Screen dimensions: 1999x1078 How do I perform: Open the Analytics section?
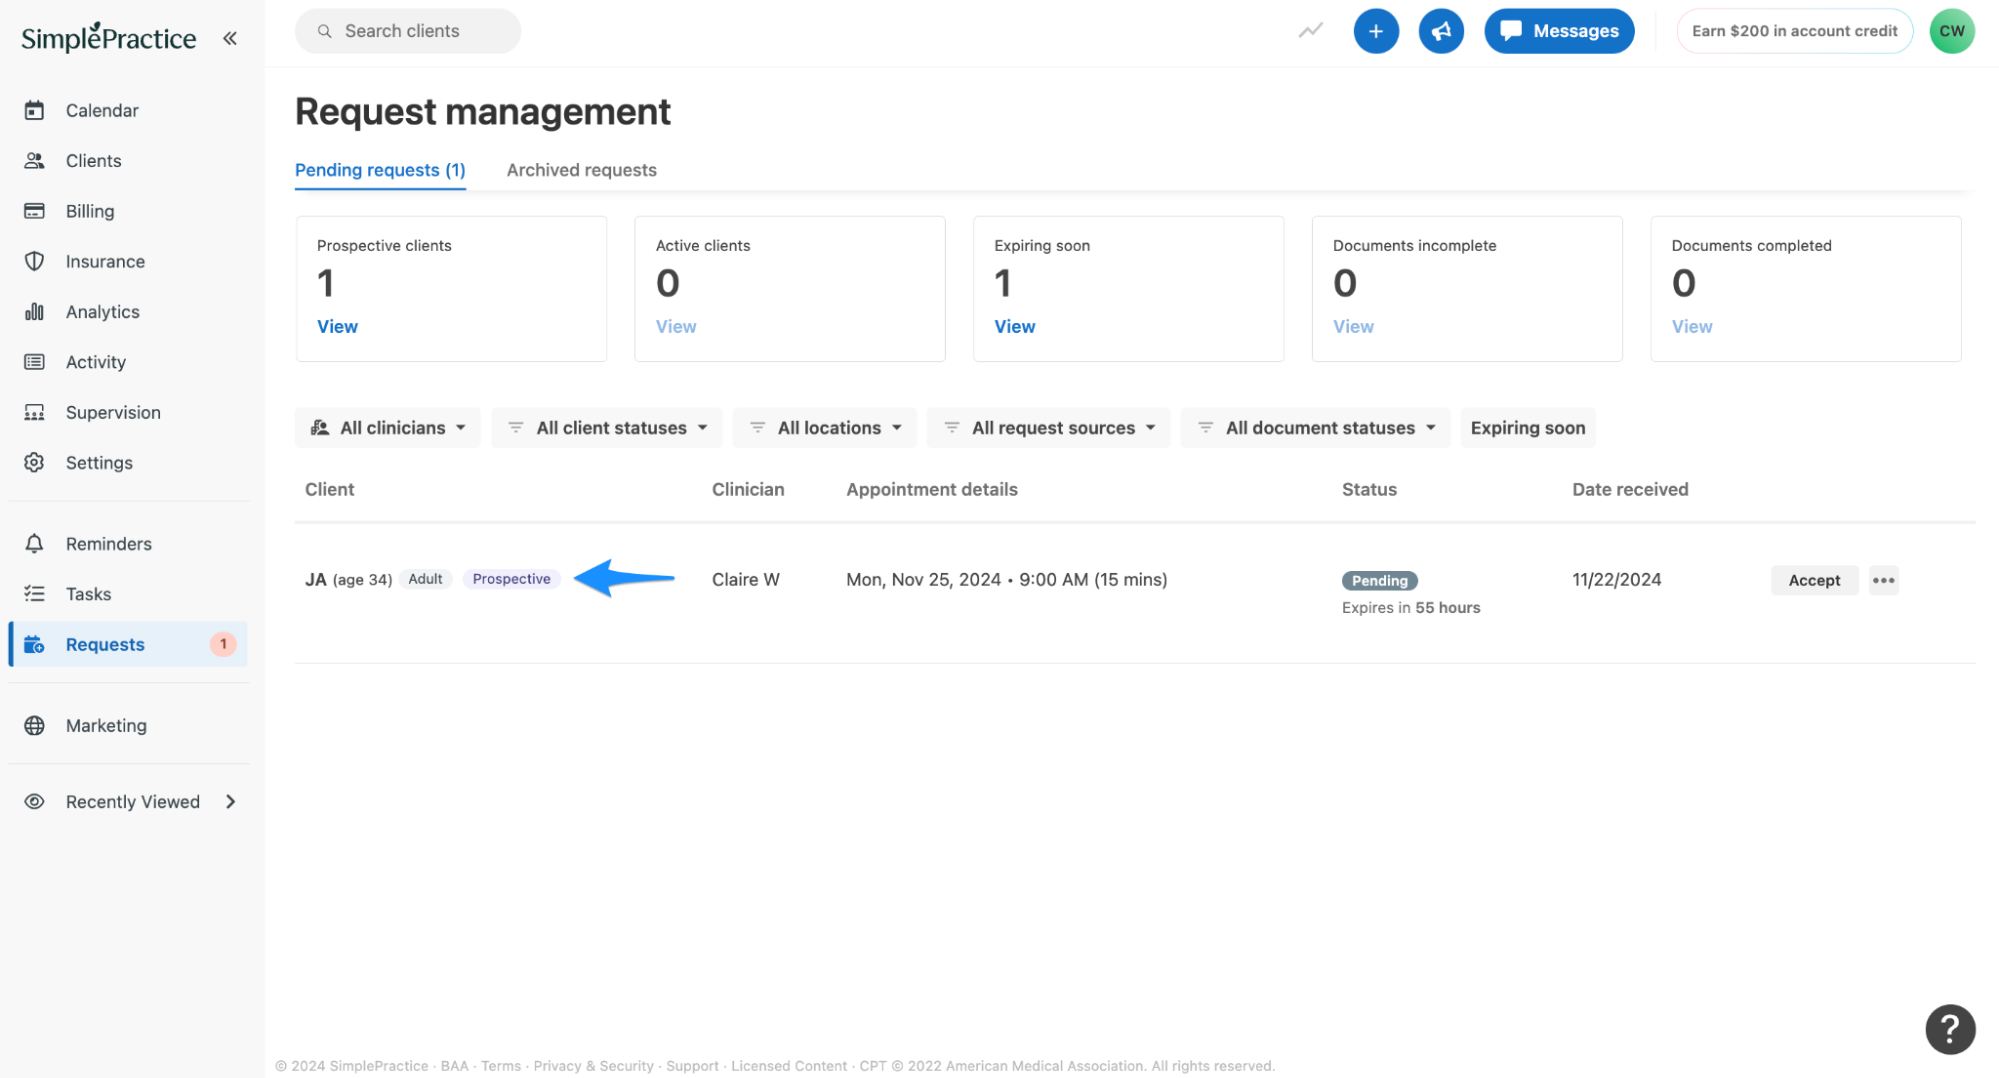pyautogui.click(x=102, y=311)
